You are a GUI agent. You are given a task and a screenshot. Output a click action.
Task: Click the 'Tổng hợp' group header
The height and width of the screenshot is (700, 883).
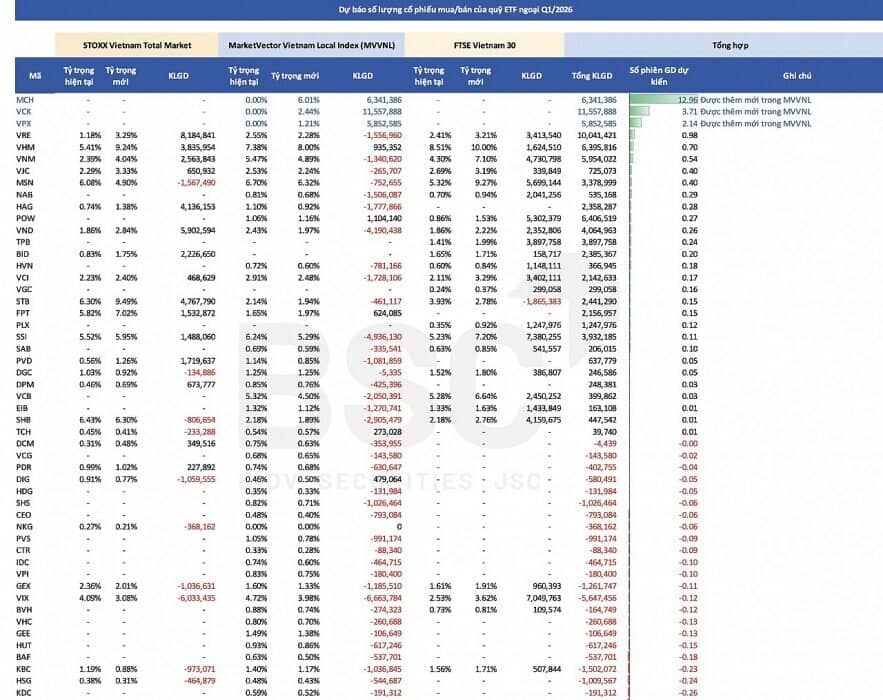click(730, 45)
